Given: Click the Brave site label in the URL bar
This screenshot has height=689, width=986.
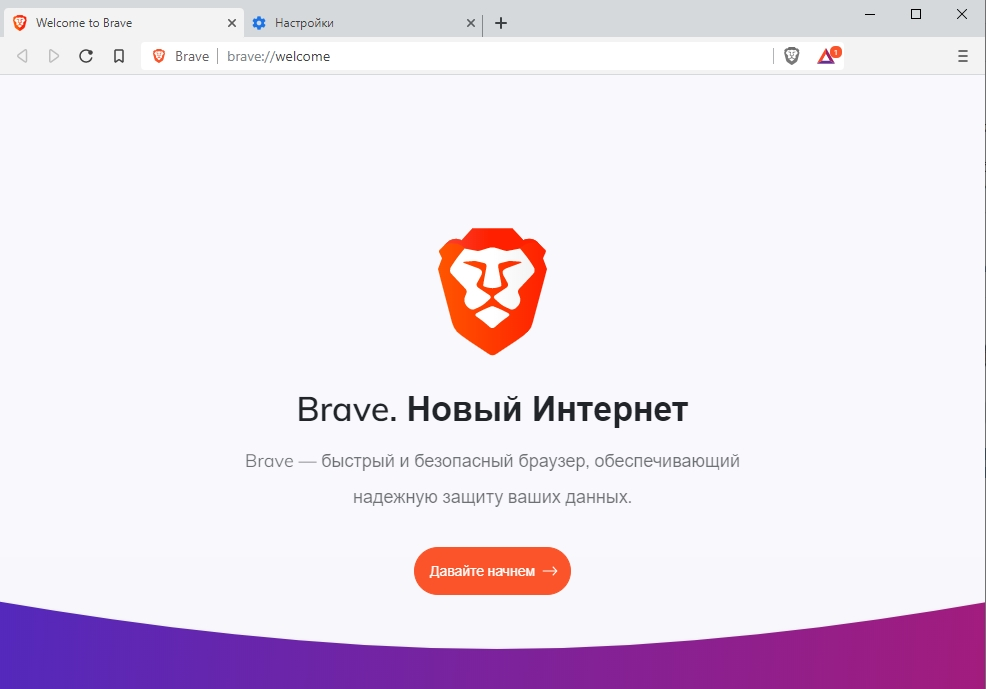Looking at the screenshot, I should coord(192,57).
